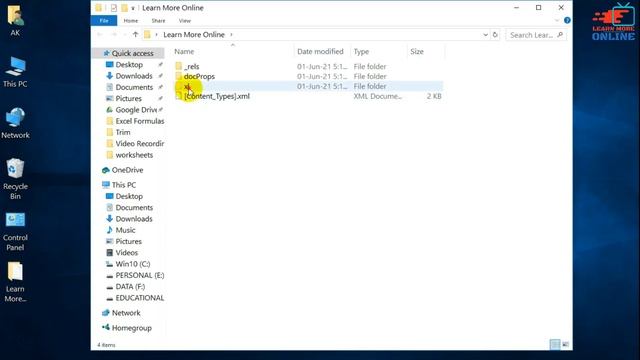Click Properties icon in title bar quick access
The image size is (640, 360).
[x=113, y=8]
